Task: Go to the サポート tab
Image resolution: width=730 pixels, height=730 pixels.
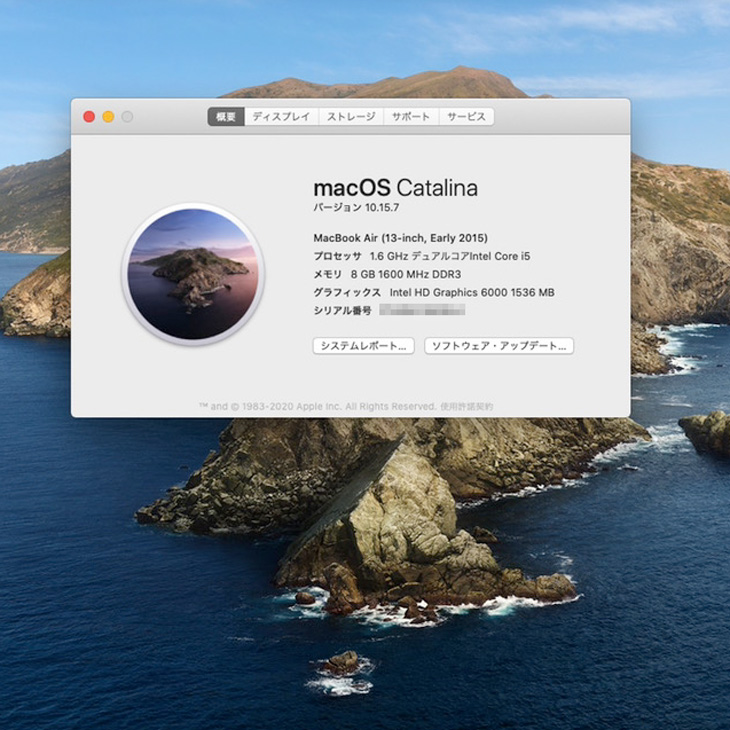Action: pos(411,116)
